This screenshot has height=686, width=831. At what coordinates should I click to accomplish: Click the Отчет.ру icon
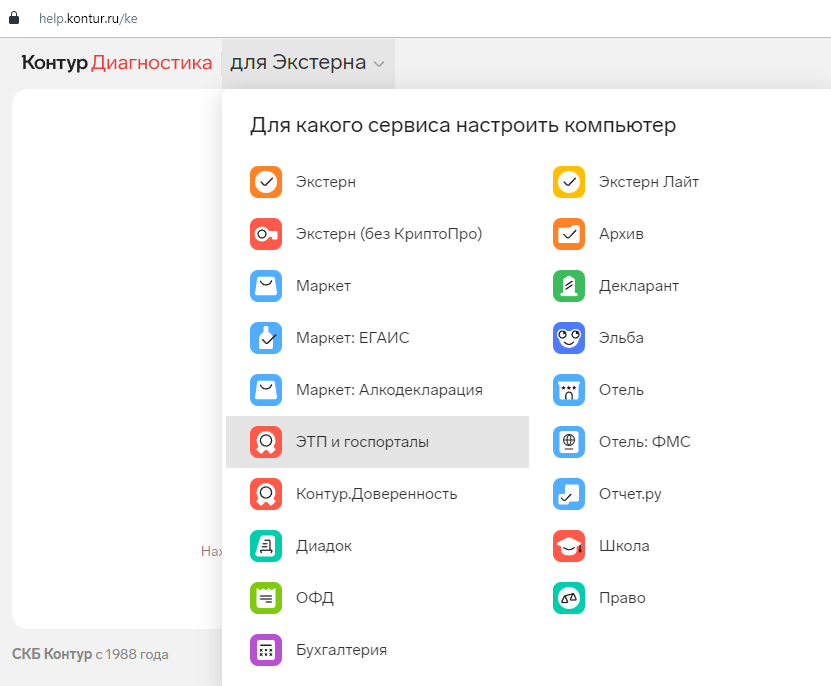(569, 494)
